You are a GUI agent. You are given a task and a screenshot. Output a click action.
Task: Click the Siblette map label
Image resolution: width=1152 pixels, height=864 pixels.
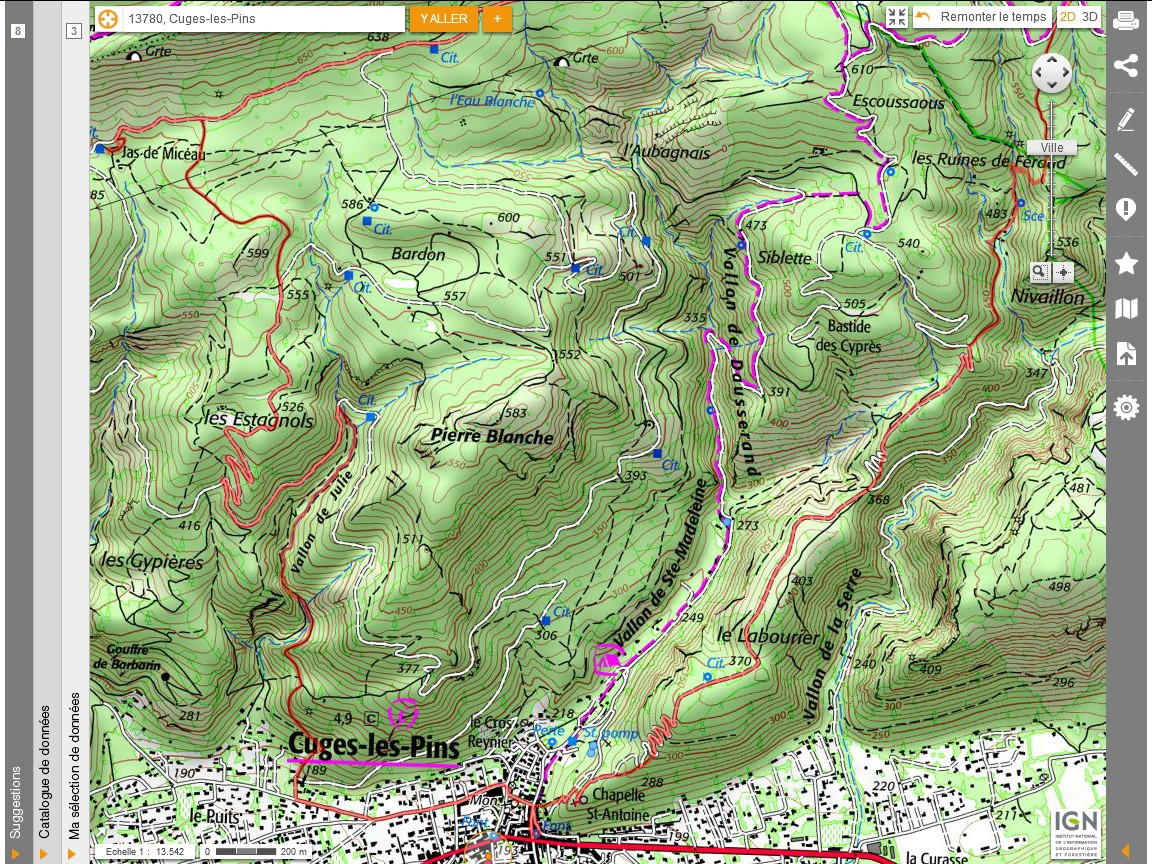(785, 258)
